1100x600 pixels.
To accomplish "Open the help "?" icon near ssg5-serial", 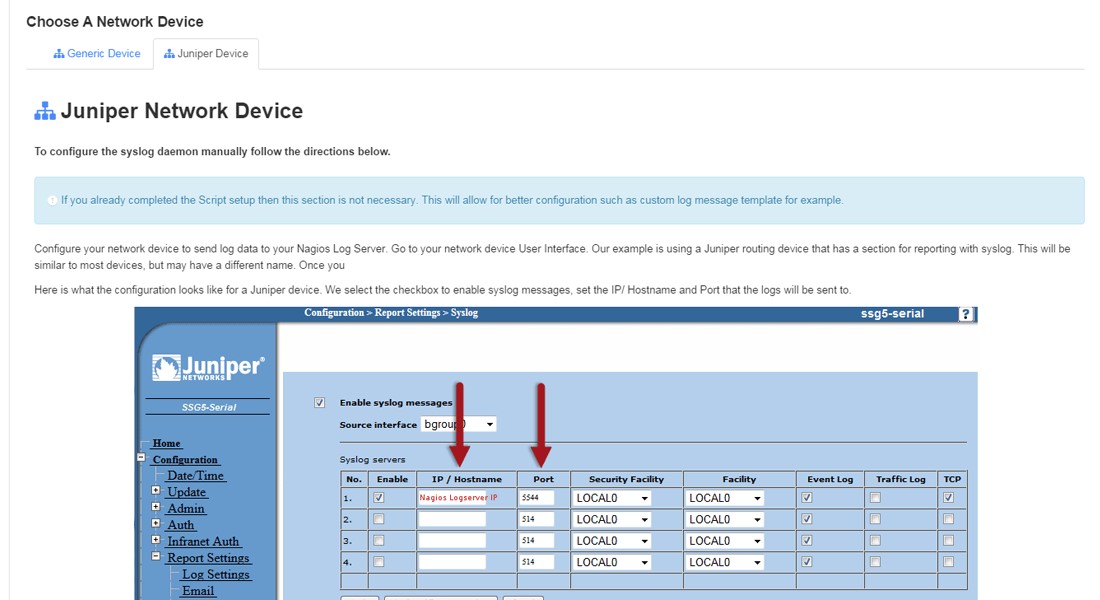I will (x=966, y=313).
